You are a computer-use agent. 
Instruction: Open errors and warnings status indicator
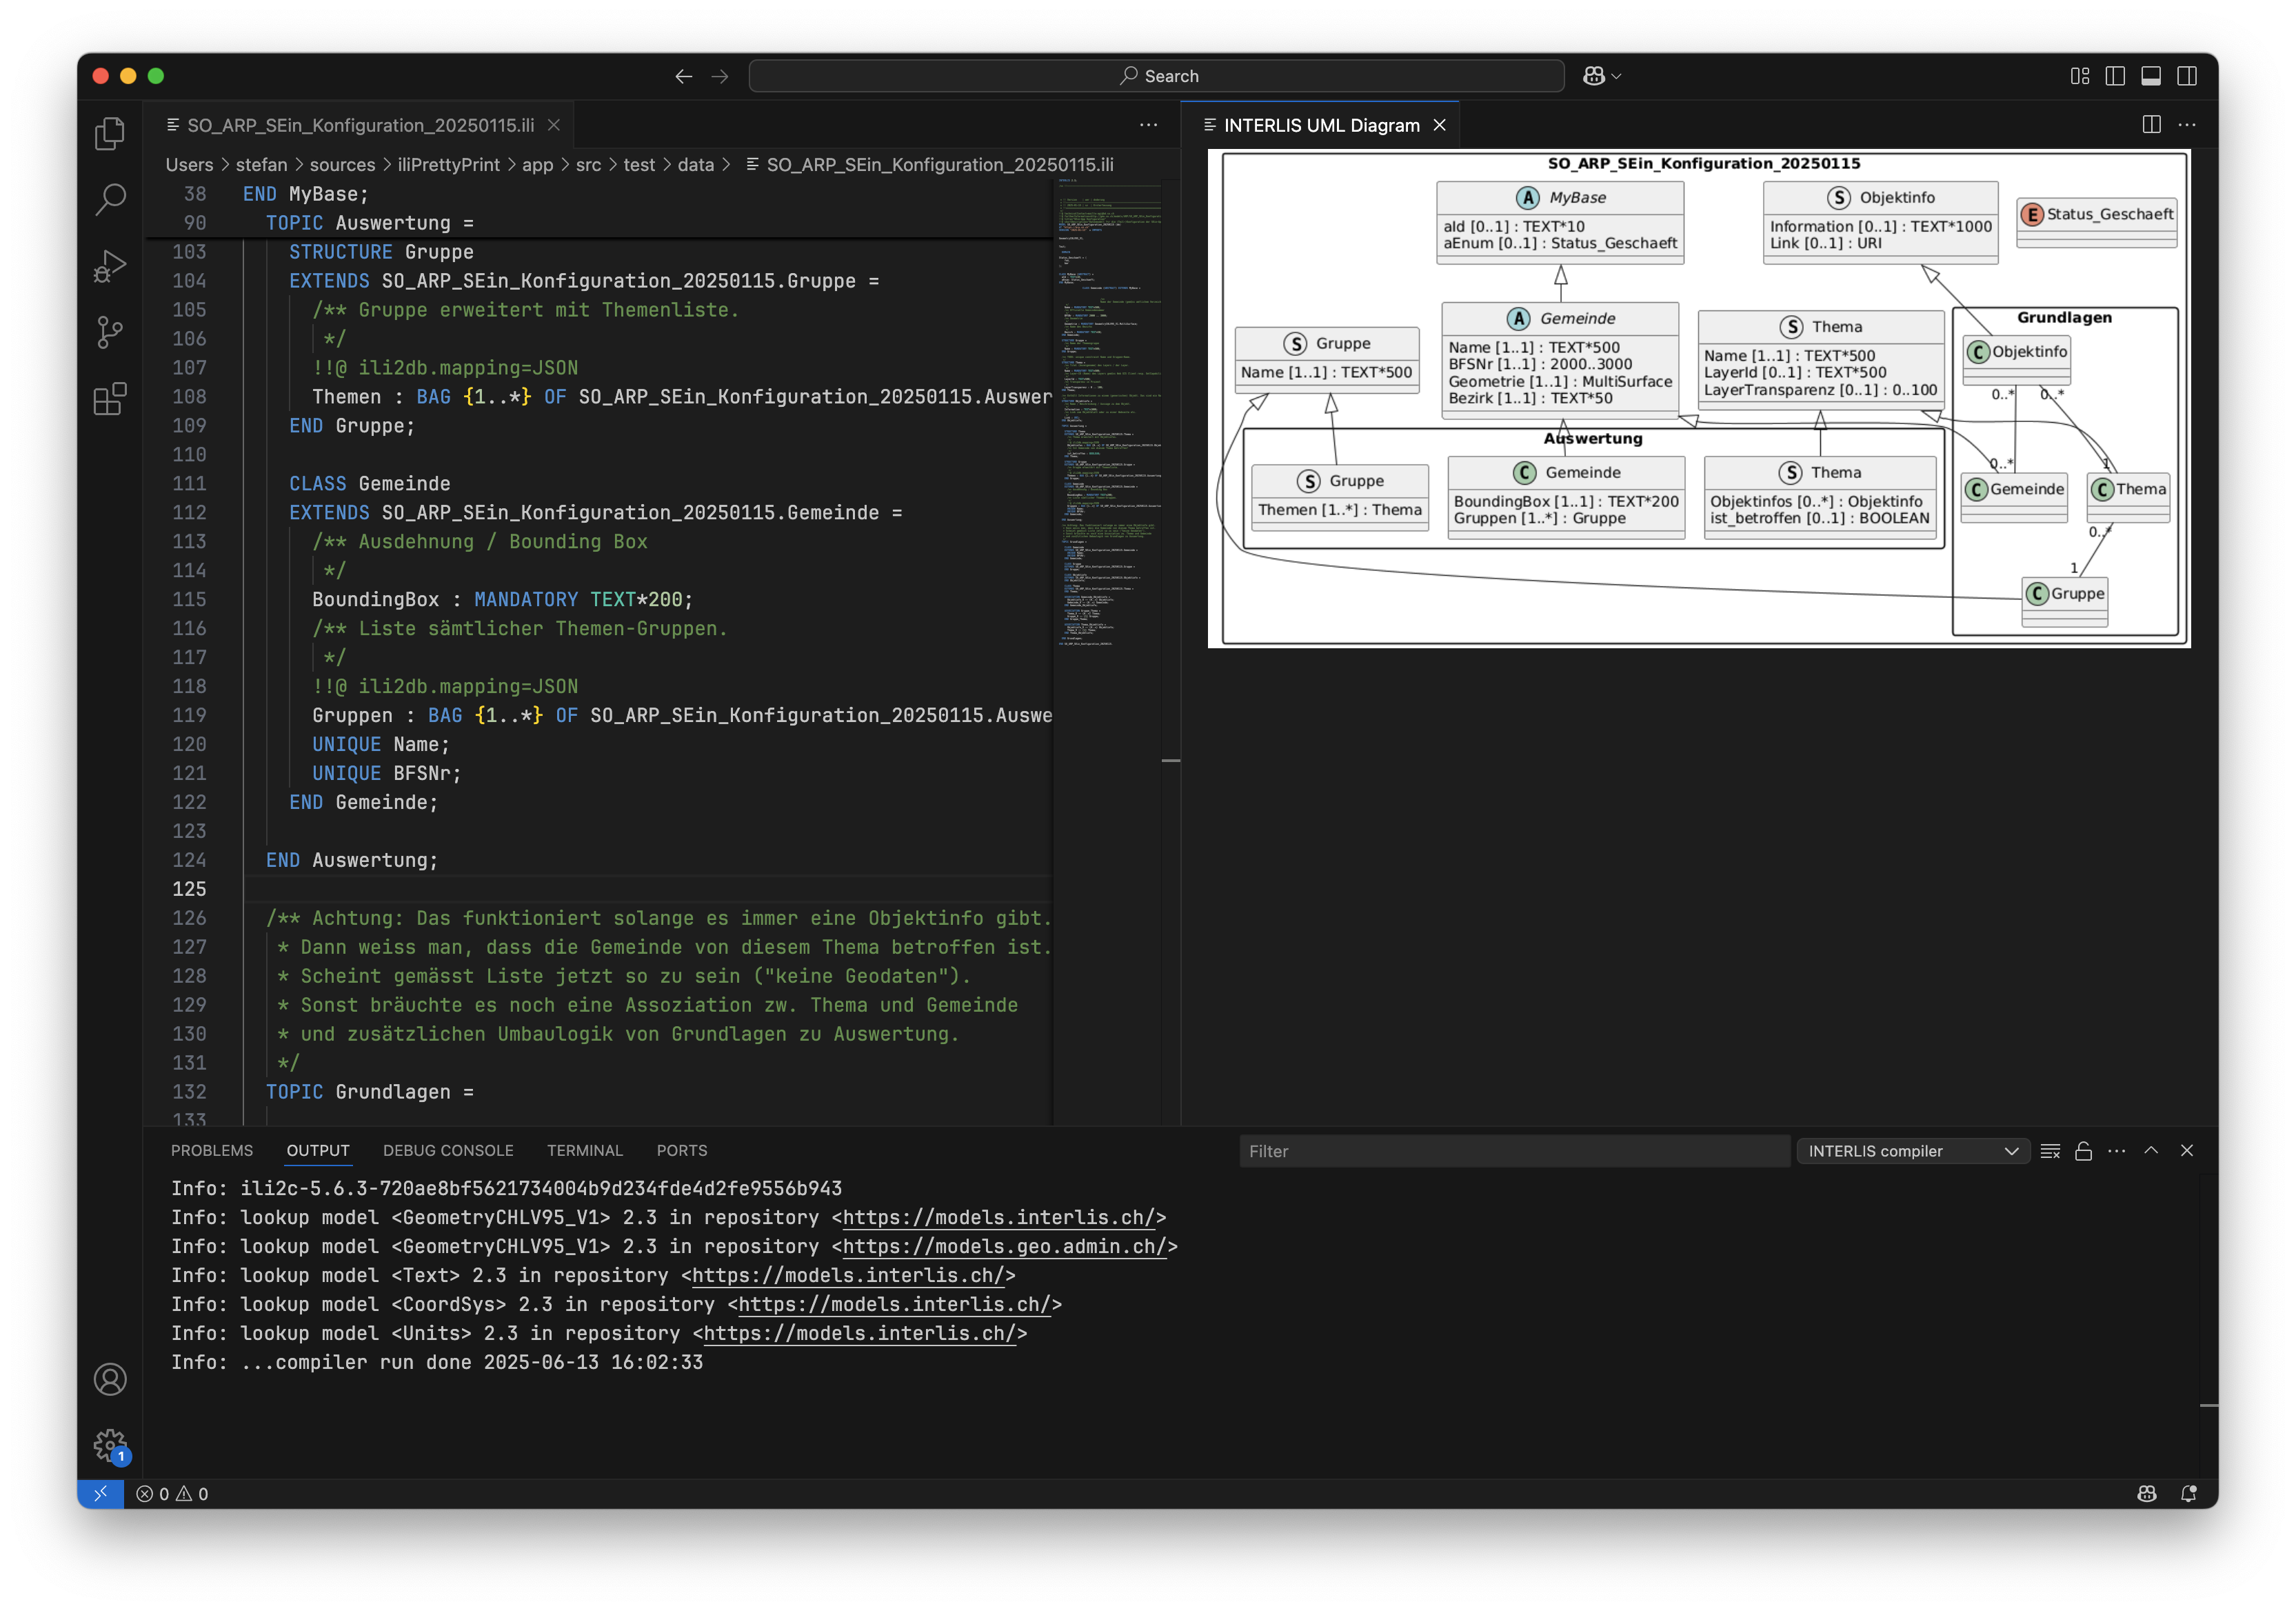tap(172, 1493)
